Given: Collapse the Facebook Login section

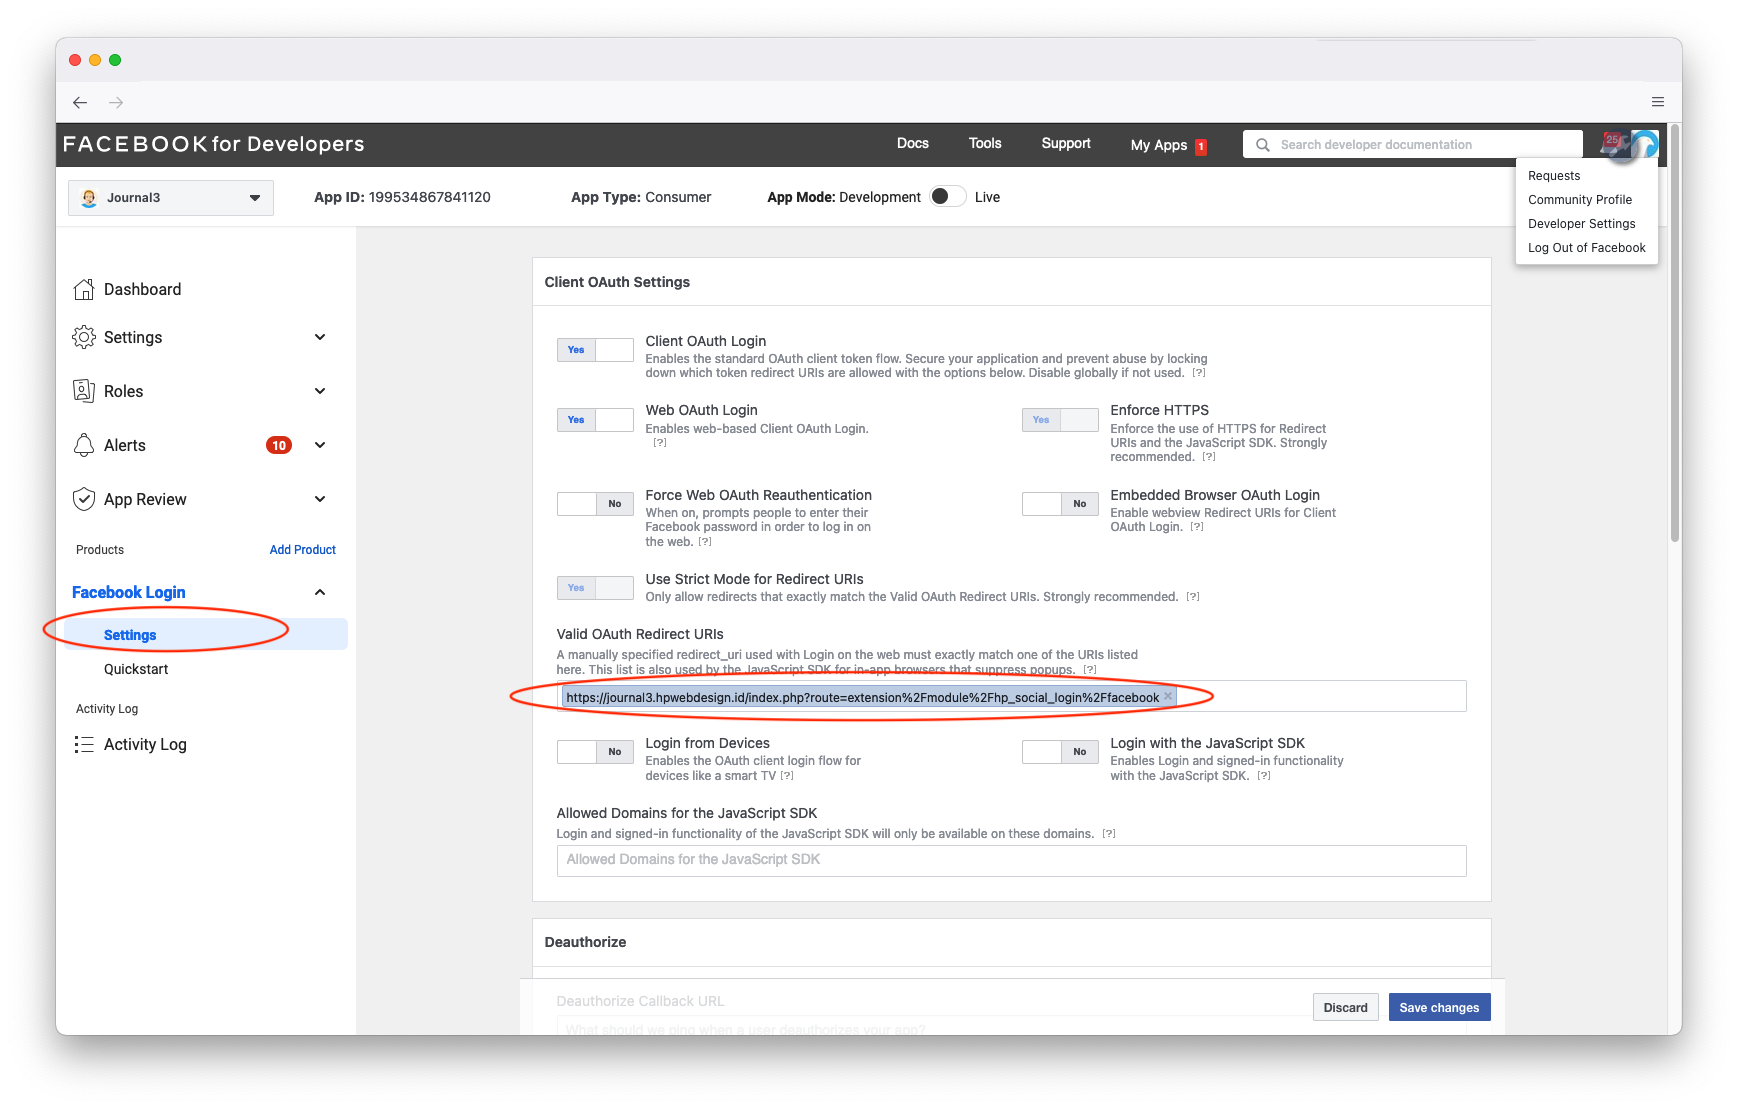Looking at the screenshot, I should pos(320,592).
